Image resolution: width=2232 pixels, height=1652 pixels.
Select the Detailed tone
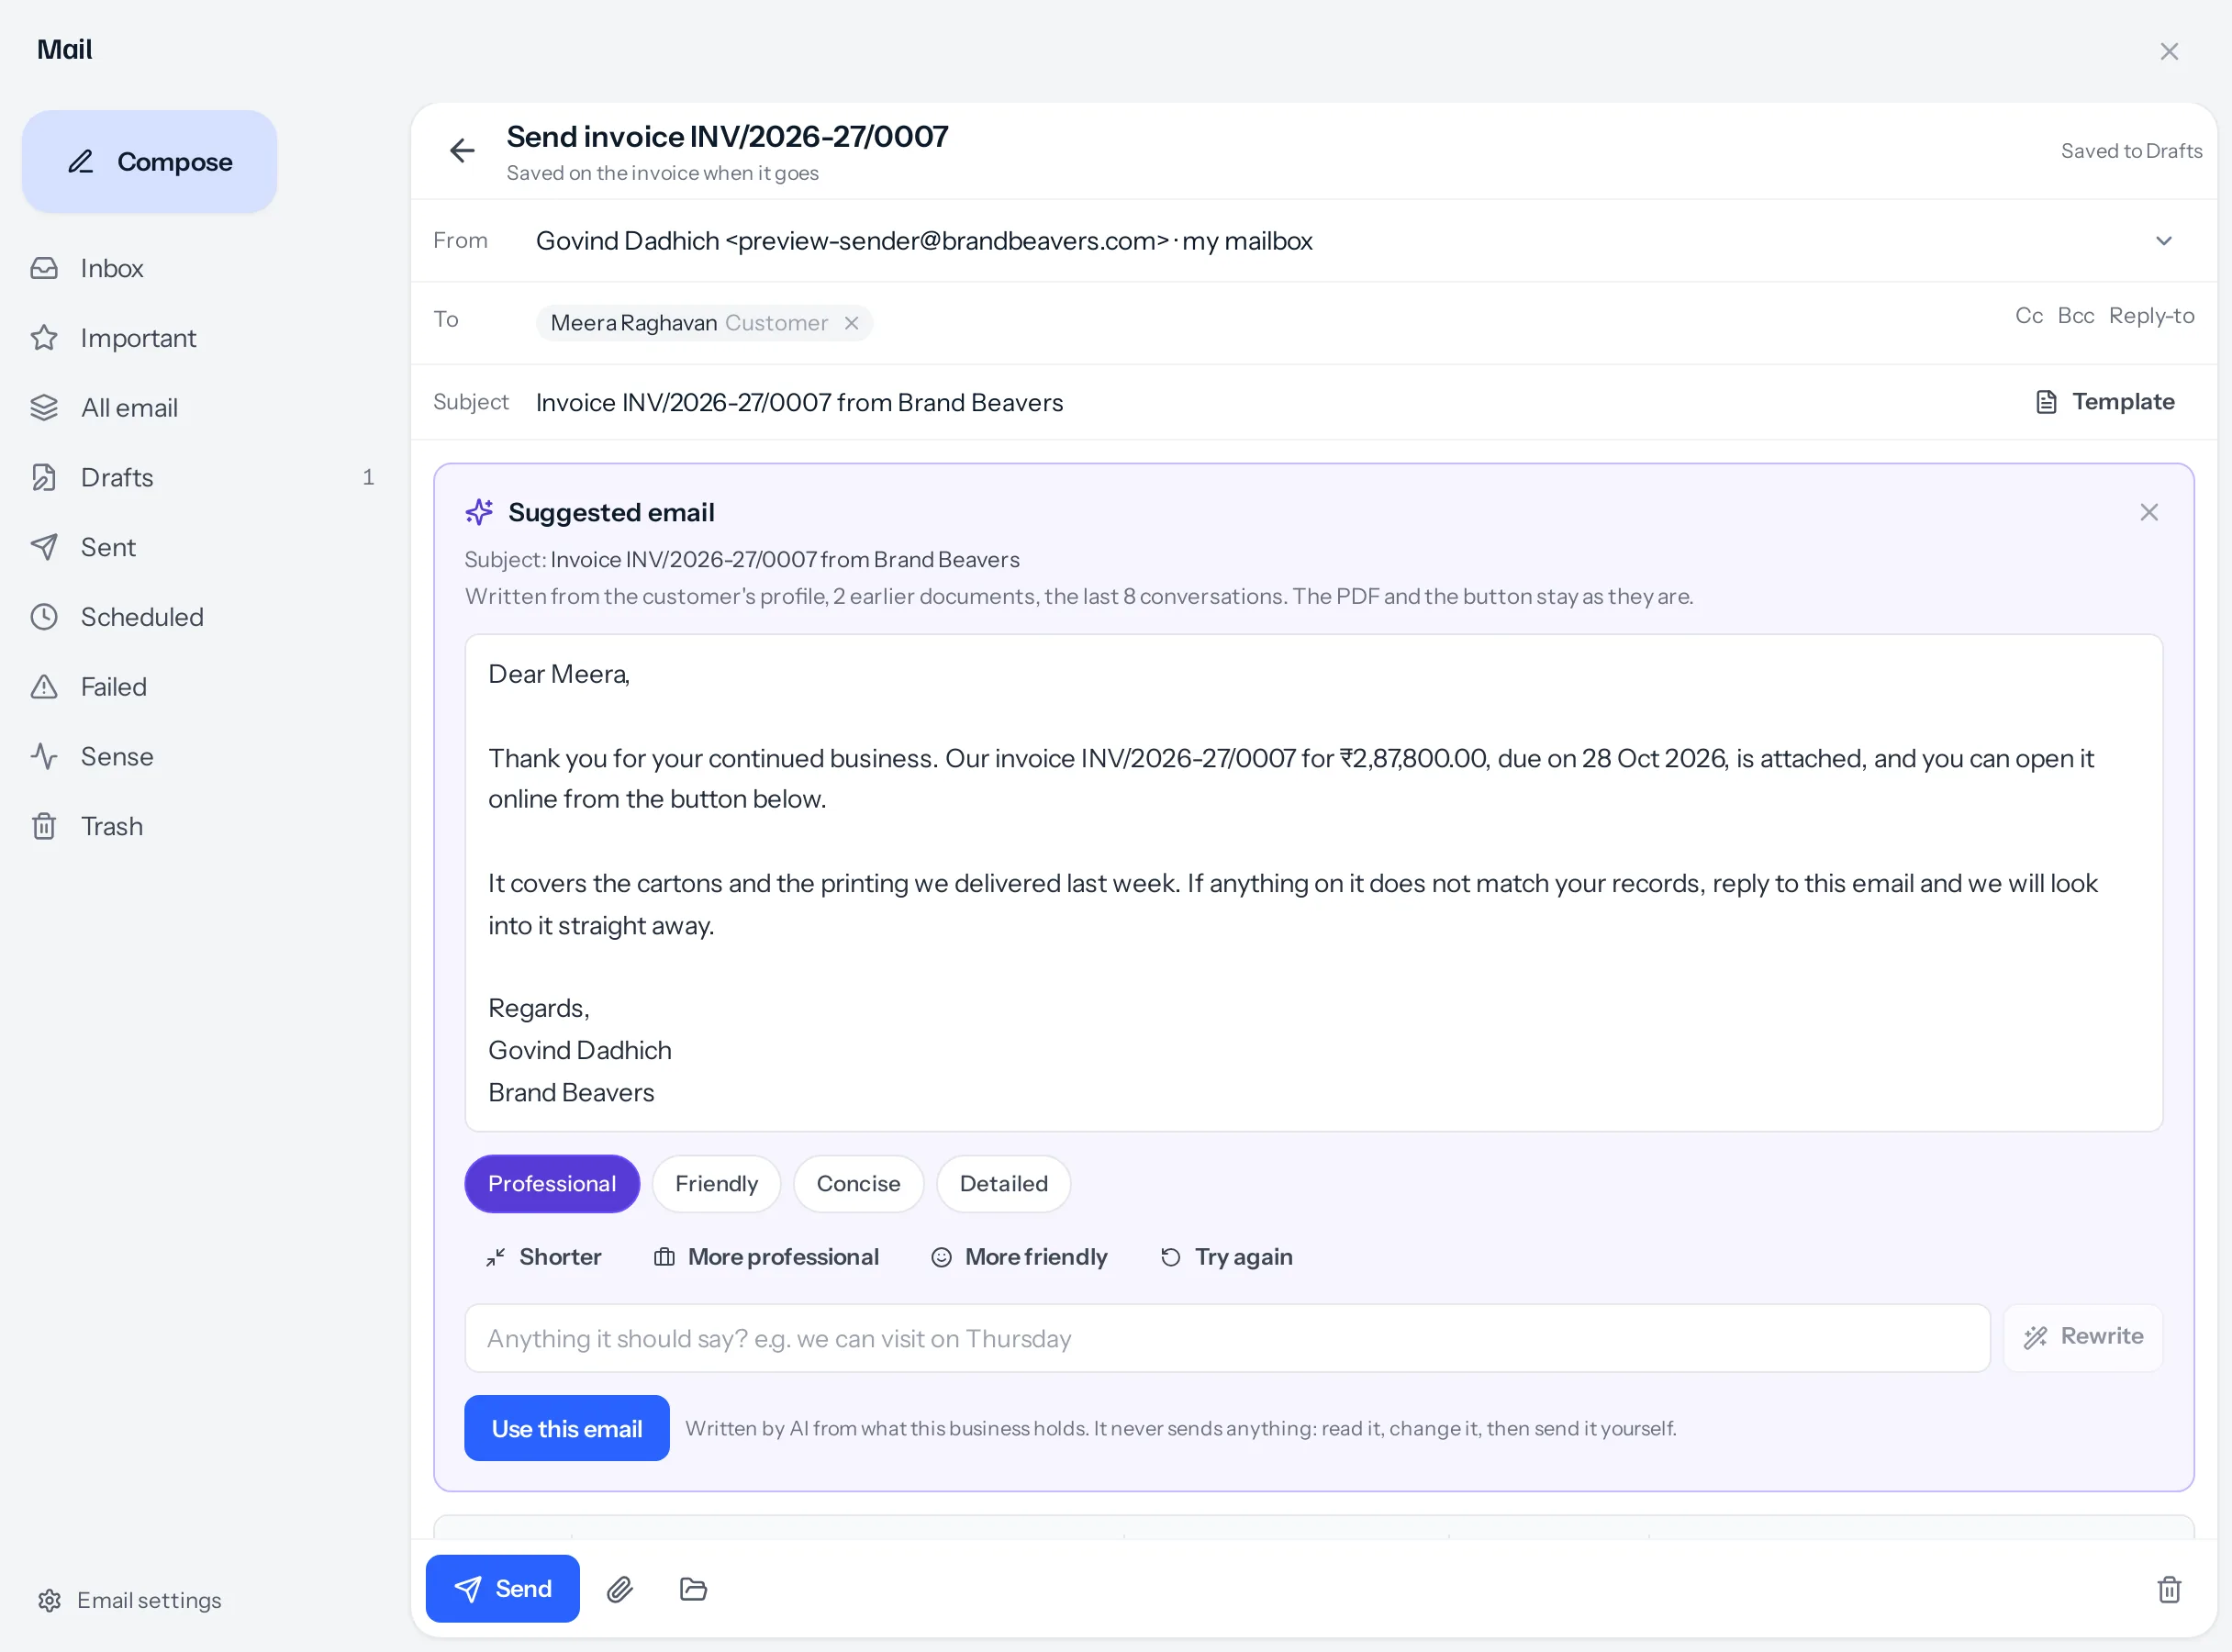coord(1004,1184)
